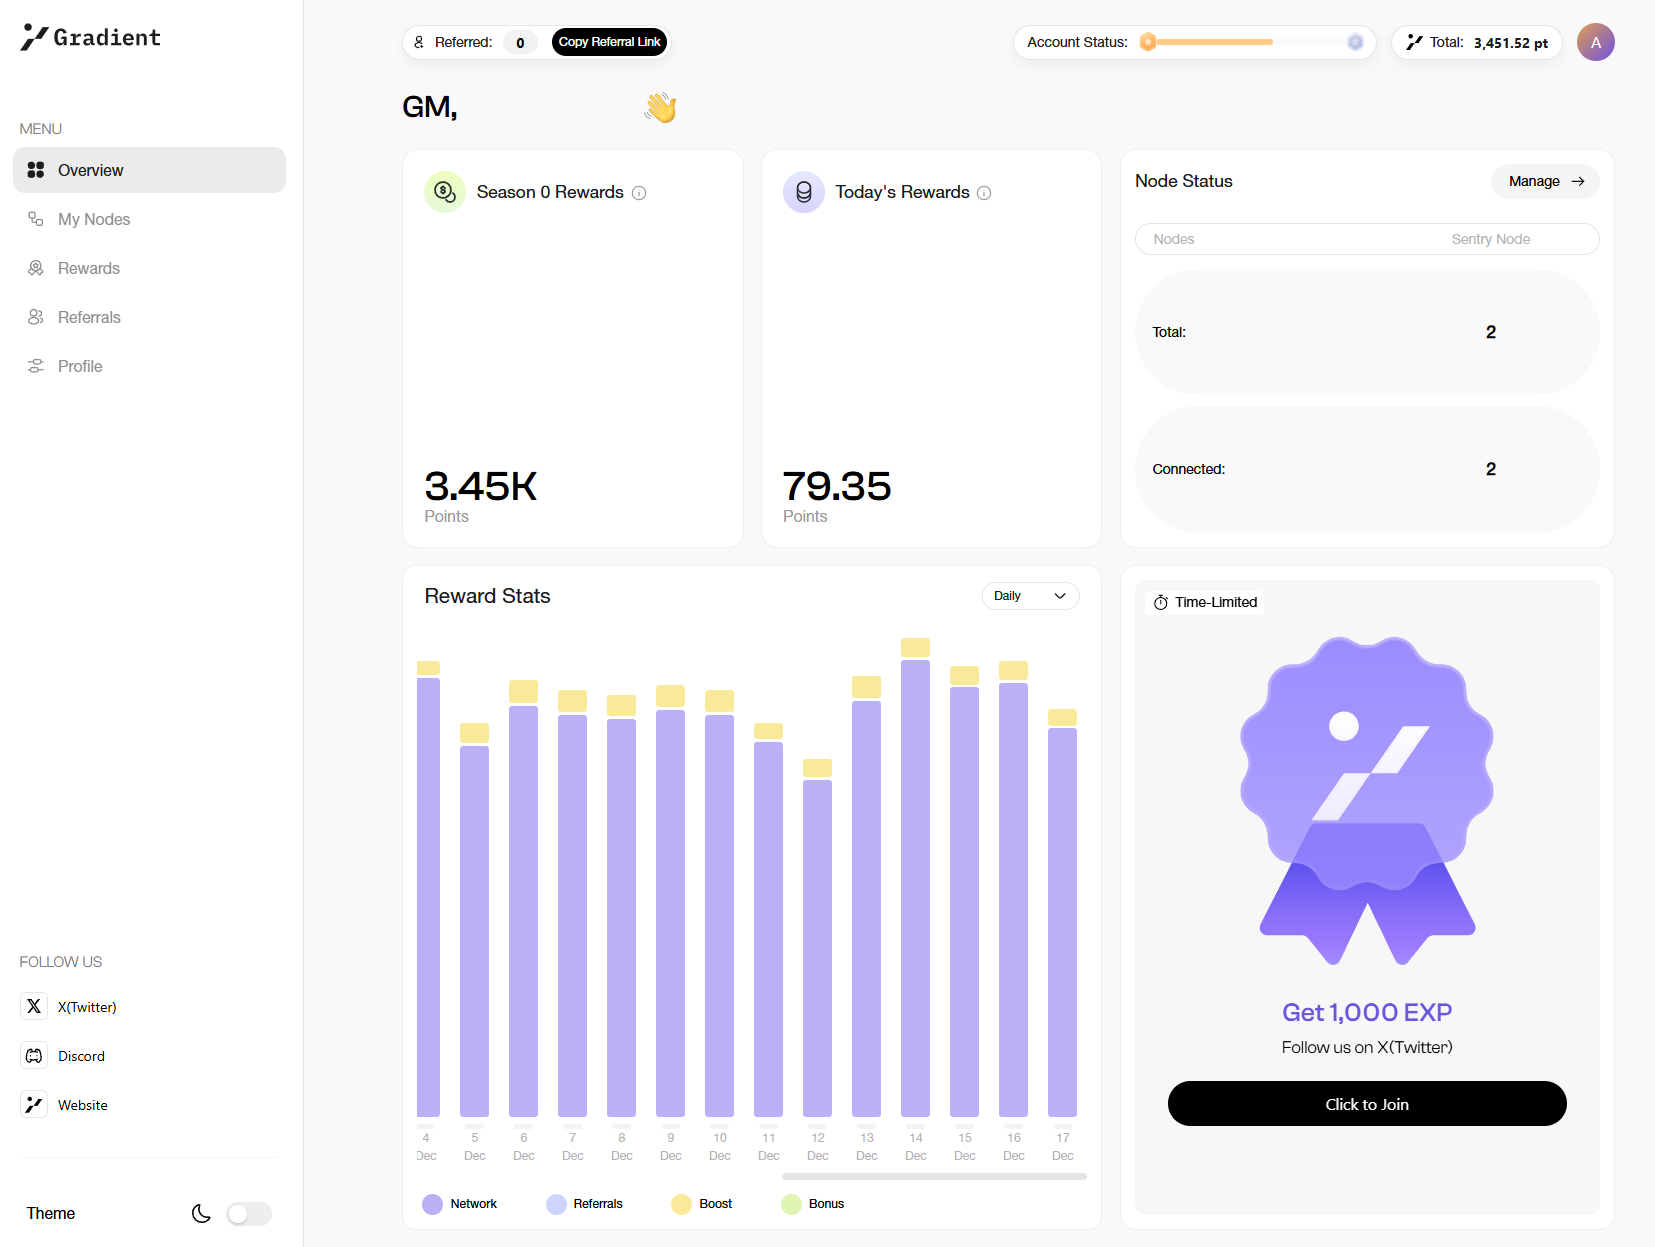Toggle the Network legend swatch
This screenshot has height=1247, width=1655.
tap(432, 1204)
